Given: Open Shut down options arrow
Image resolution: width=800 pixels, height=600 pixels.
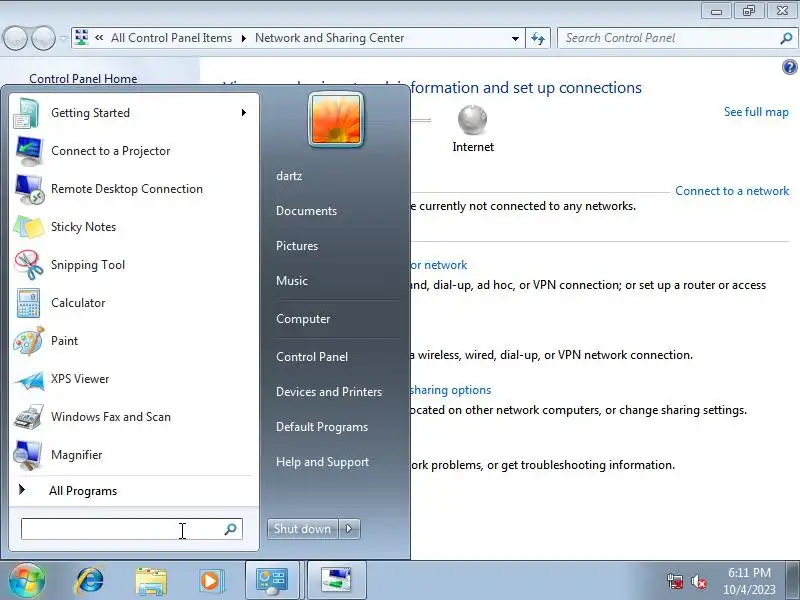Looking at the screenshot, I should (349, 529).
